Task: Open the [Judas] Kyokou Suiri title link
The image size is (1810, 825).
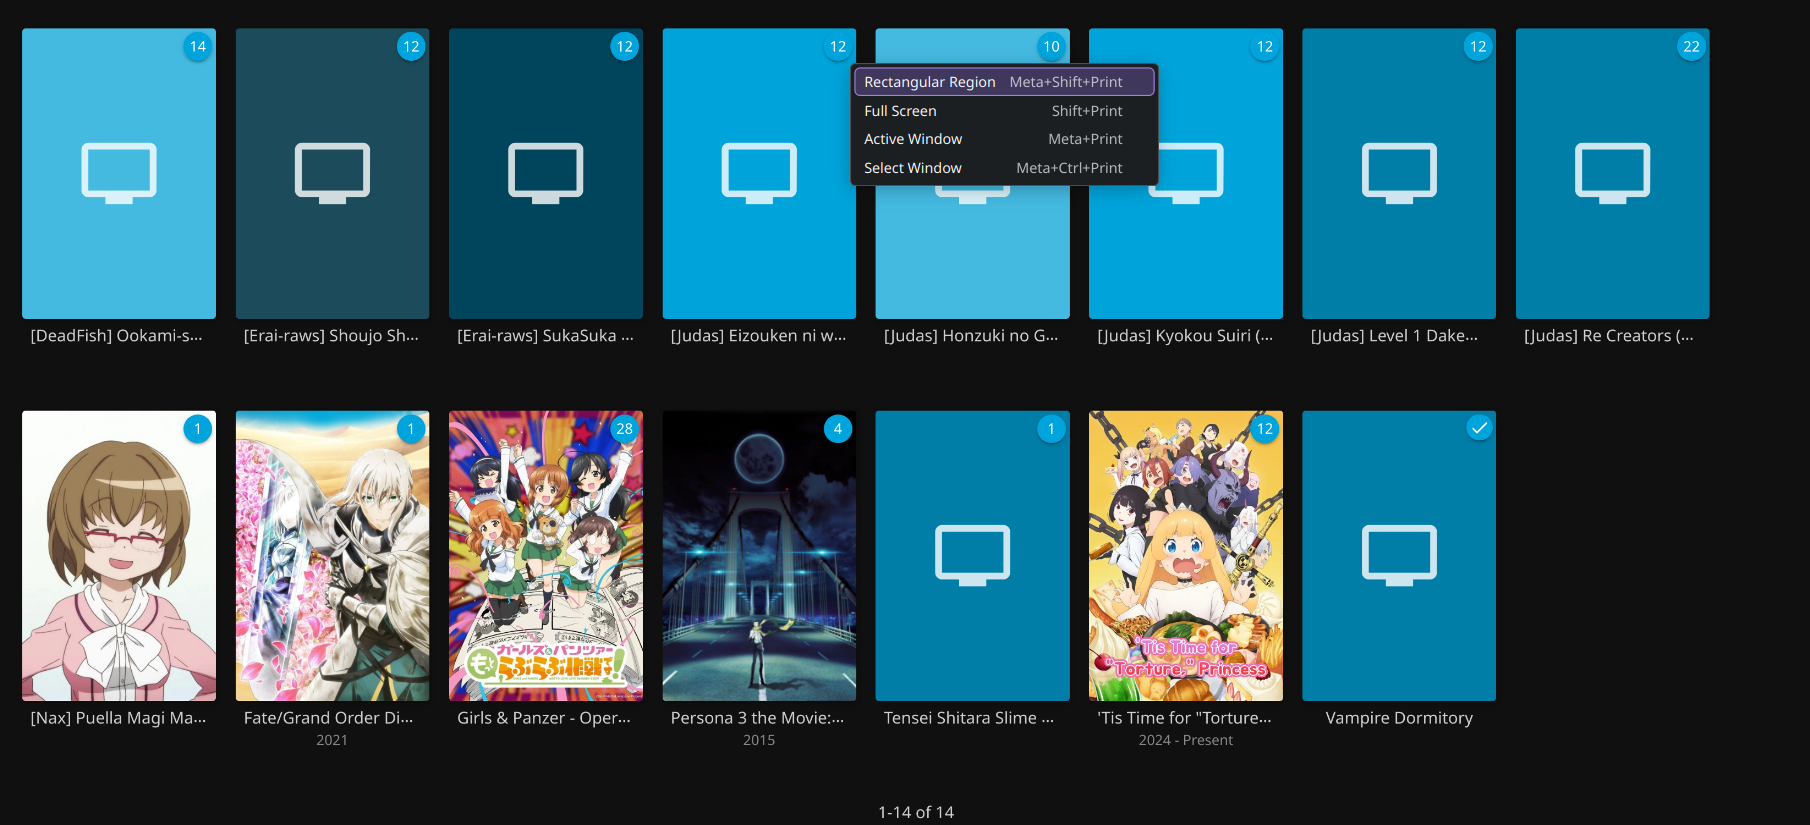Action: [1185, 336]
